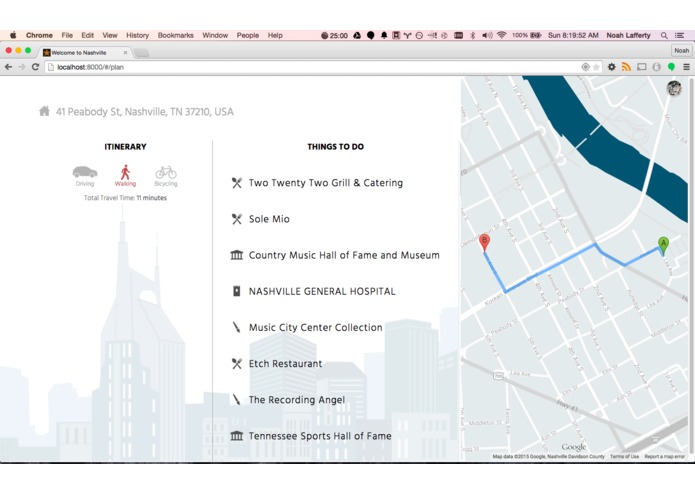
Task: Open Etch Restaurant entry
Action: click(285, 364)
